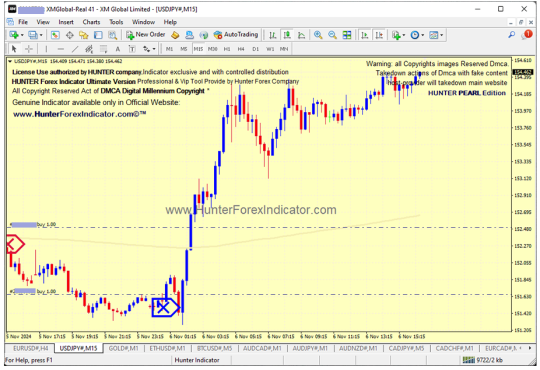This screenshot has height=370, width=540.
Task: Click the Zoom In magnifier icon
Action: click(x=318, y=35)
